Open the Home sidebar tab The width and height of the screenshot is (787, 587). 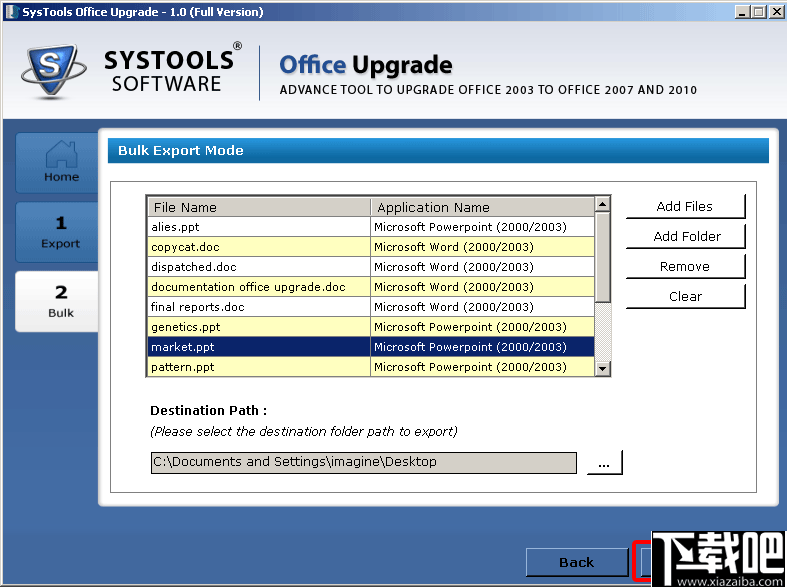[57, 163]
